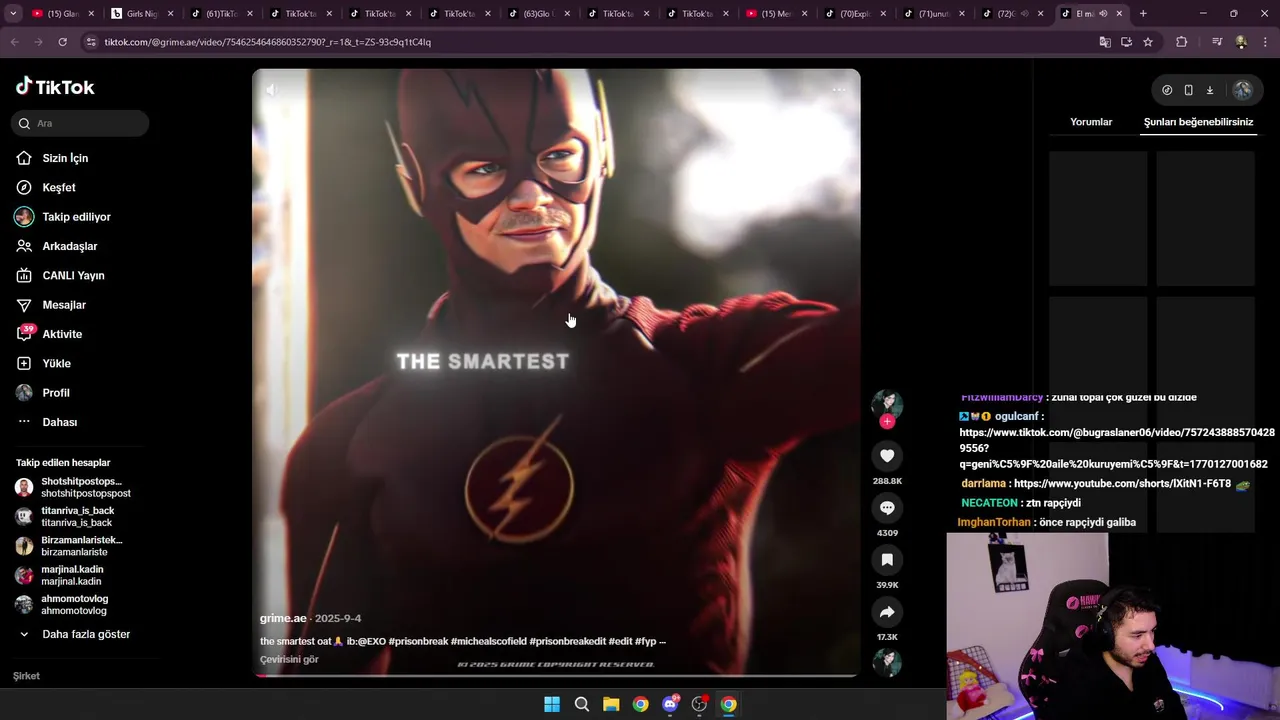Open the Windows Start menu
The image size is (1280, 720).
point(552,704)
